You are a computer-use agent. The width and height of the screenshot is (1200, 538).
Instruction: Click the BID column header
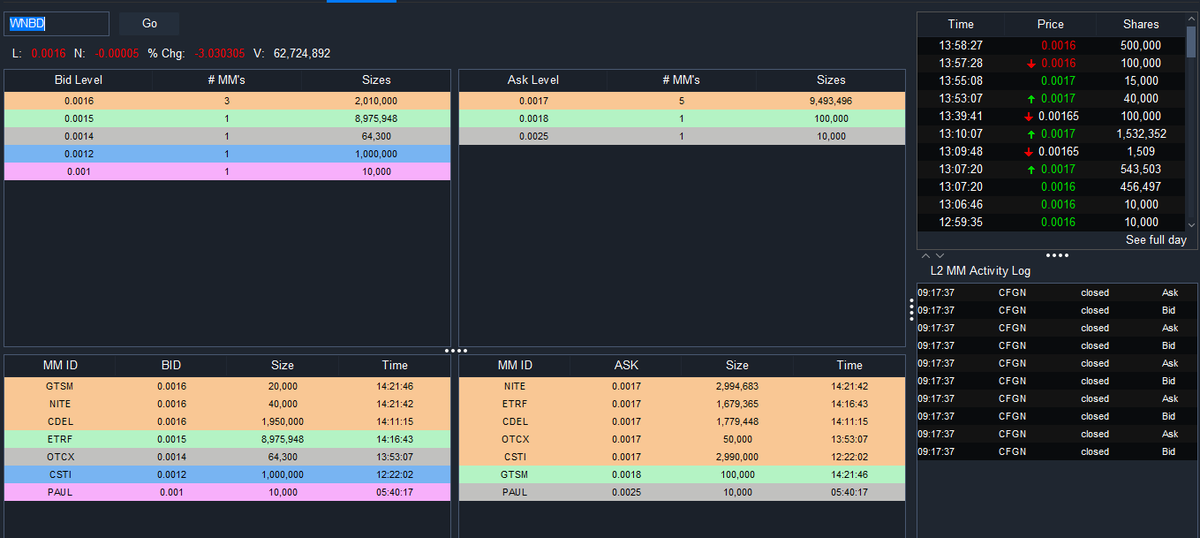tap(171, 365)
